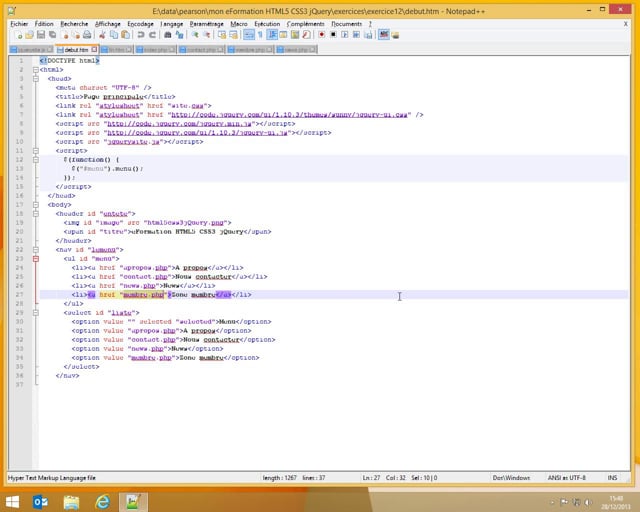This screenshot has height=512, width=640.
Task: Close the debut.htm tab with its X
Action: (94, 49)
